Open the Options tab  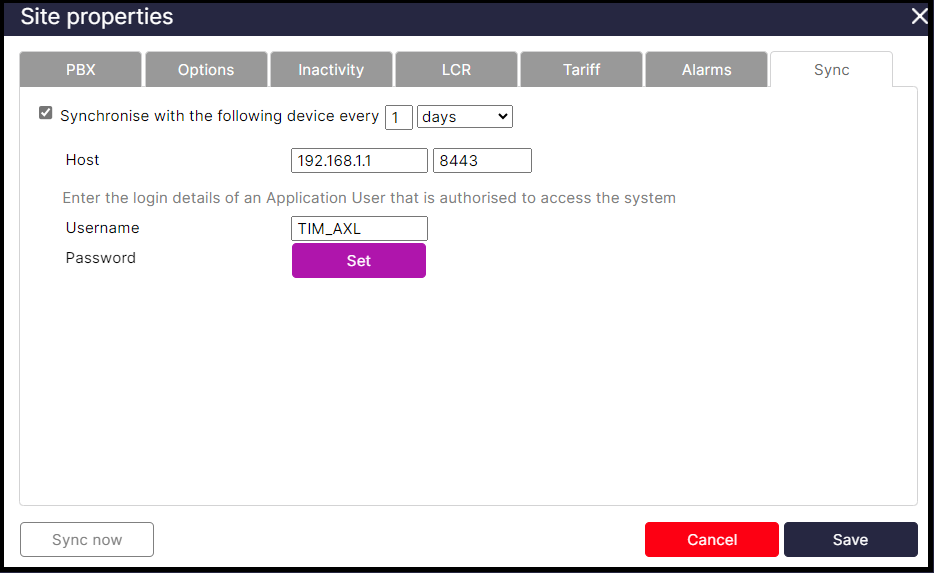pyautogui.click(x=206, y=70)
